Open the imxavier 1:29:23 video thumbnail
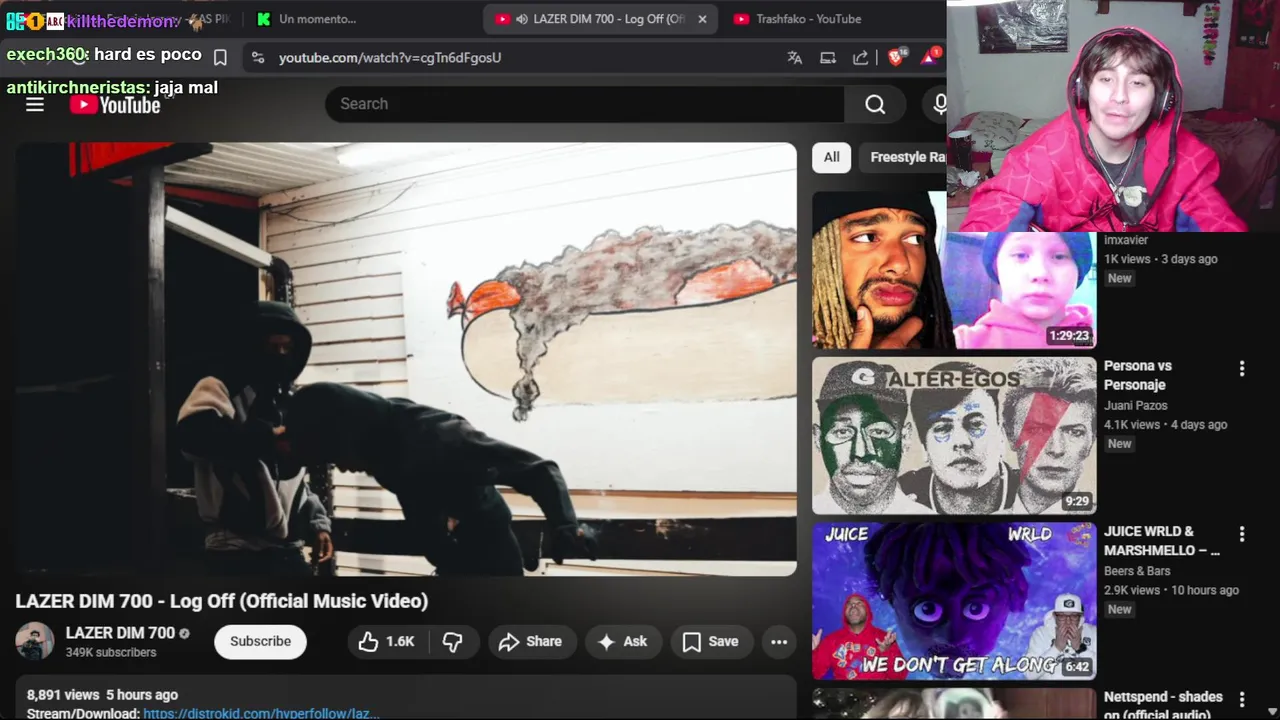 pyautogui.click(x=953, y=290)
